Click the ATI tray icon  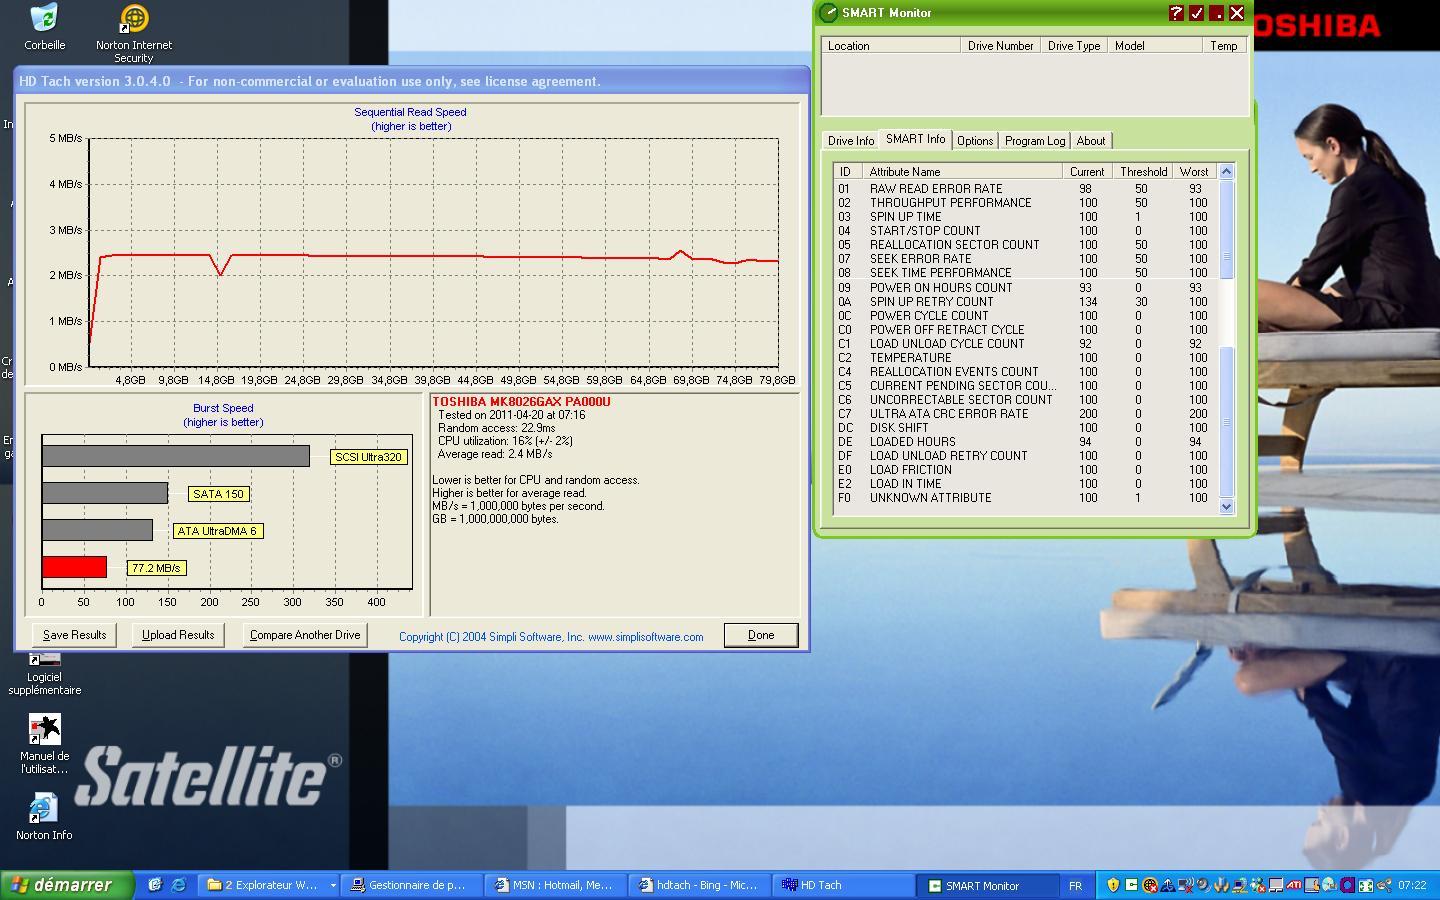[1294, 885]
